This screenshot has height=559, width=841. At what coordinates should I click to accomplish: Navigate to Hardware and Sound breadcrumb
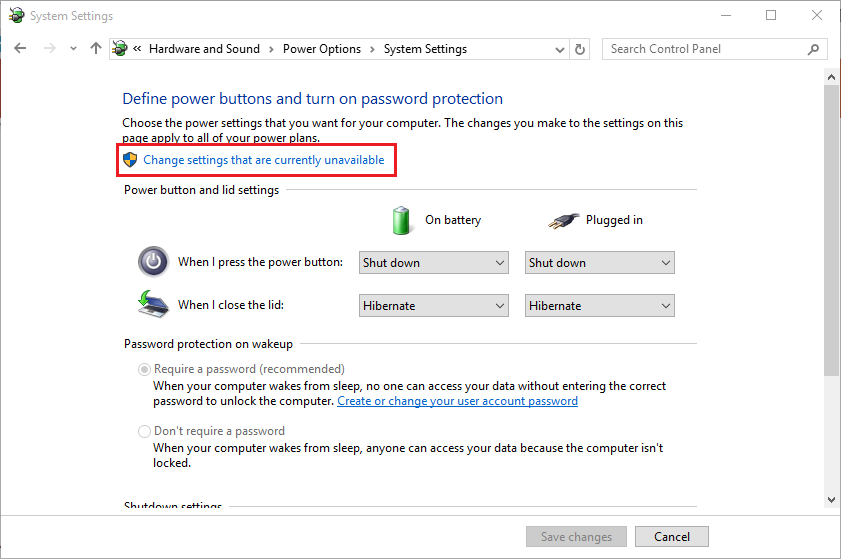[204, 49]
